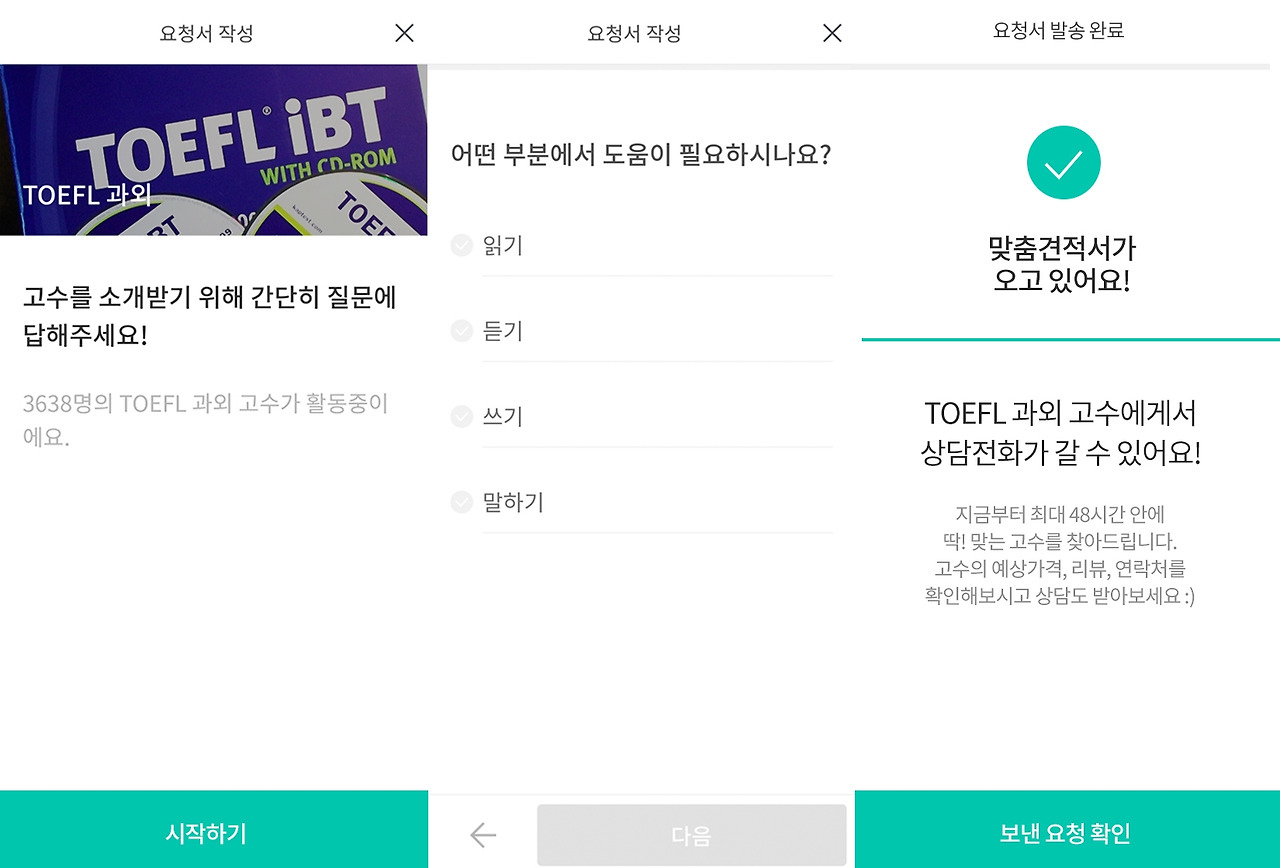Click the green checkmark success icon
Screen dimensions: 1280x868
(1064, 162)
